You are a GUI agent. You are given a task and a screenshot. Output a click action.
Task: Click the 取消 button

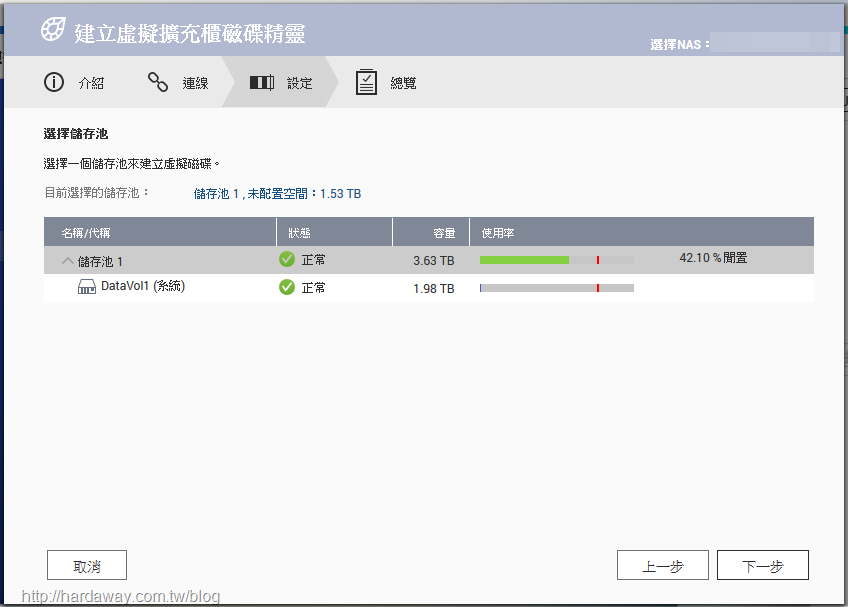[87, 565]
